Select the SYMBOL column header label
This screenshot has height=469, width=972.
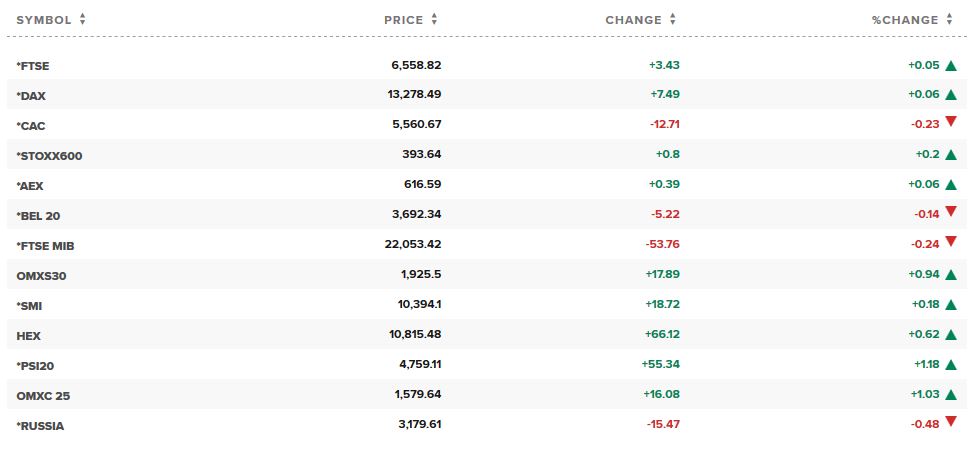coord(44,20)
